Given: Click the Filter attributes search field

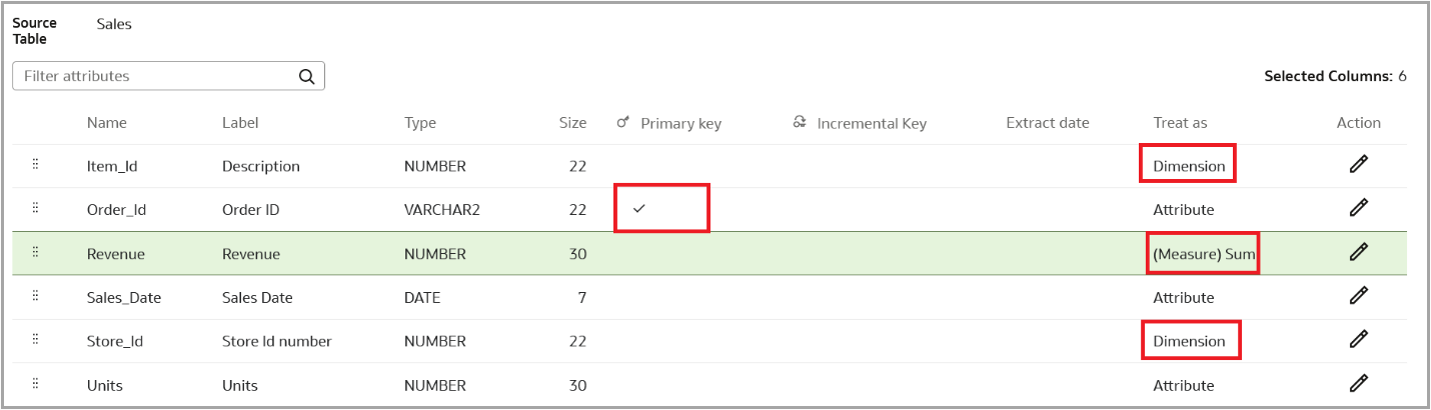Looking at the screenshot, I should click(x=155, y=76).
